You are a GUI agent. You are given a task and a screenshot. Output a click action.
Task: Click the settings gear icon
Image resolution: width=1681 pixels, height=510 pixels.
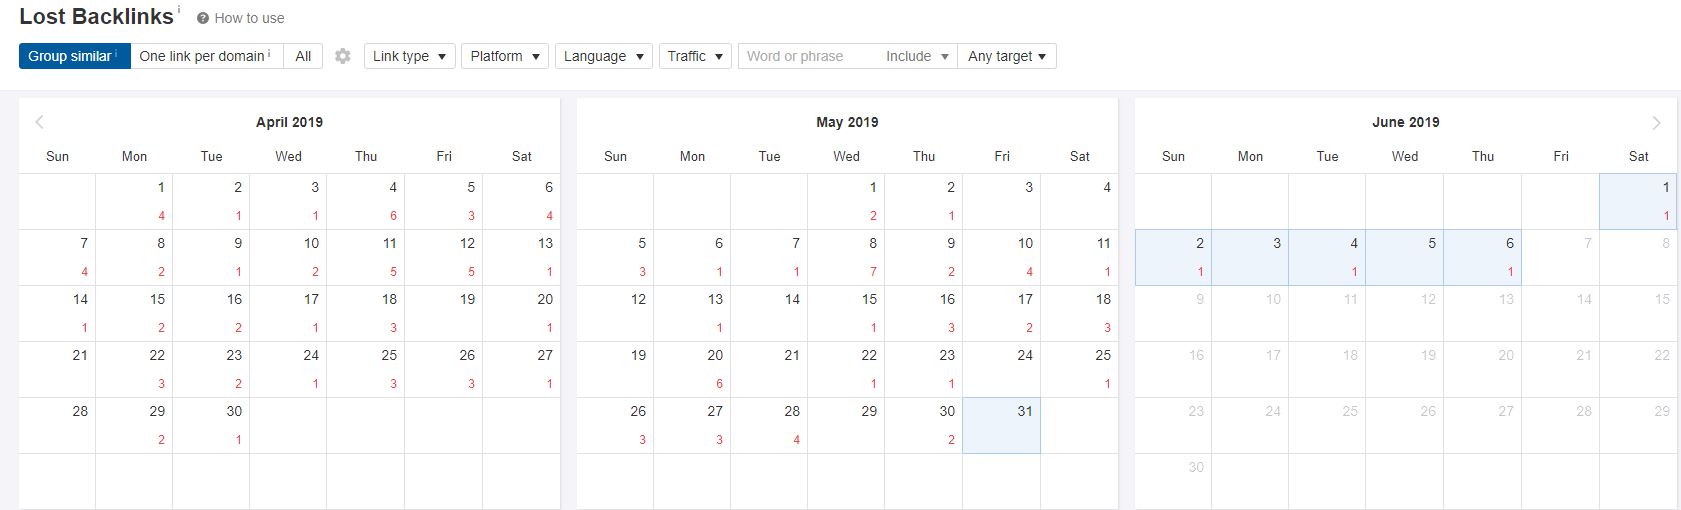pos(343,56)
